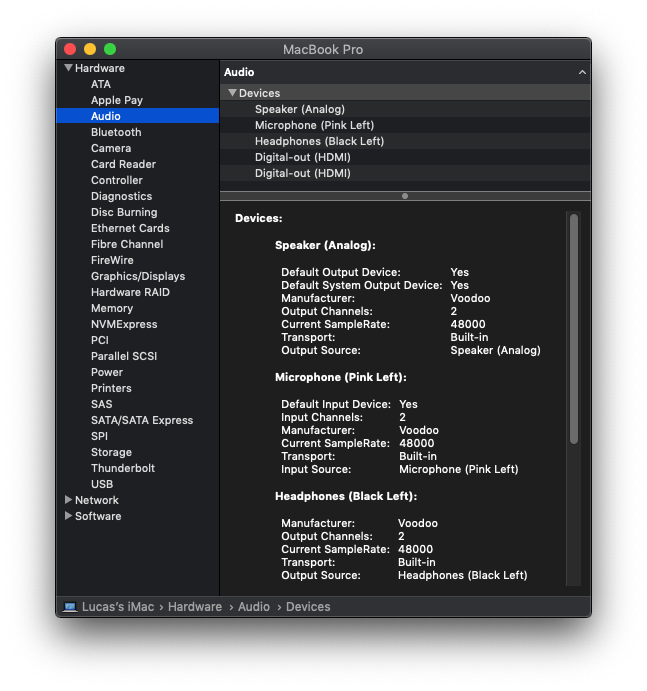Open Power section

tap(107, 372)
